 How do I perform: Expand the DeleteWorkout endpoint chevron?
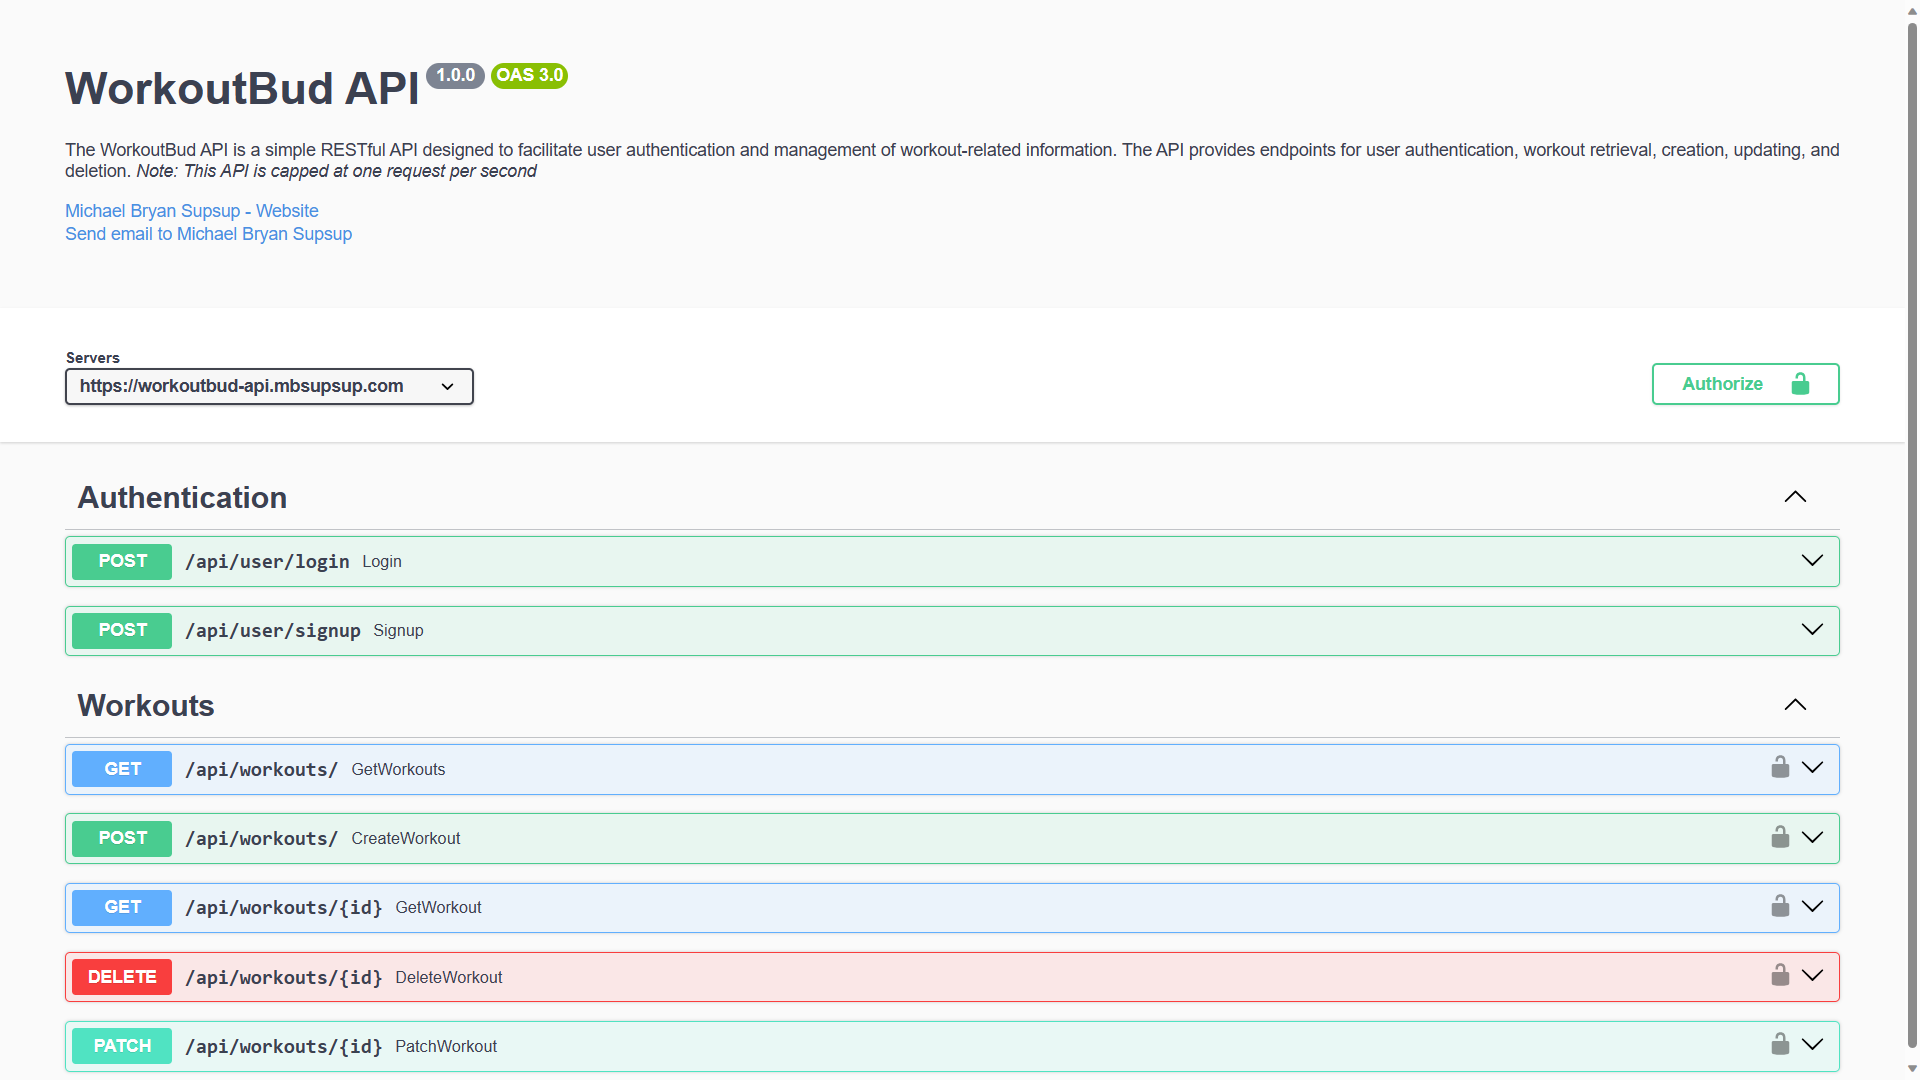(1812, 975)
